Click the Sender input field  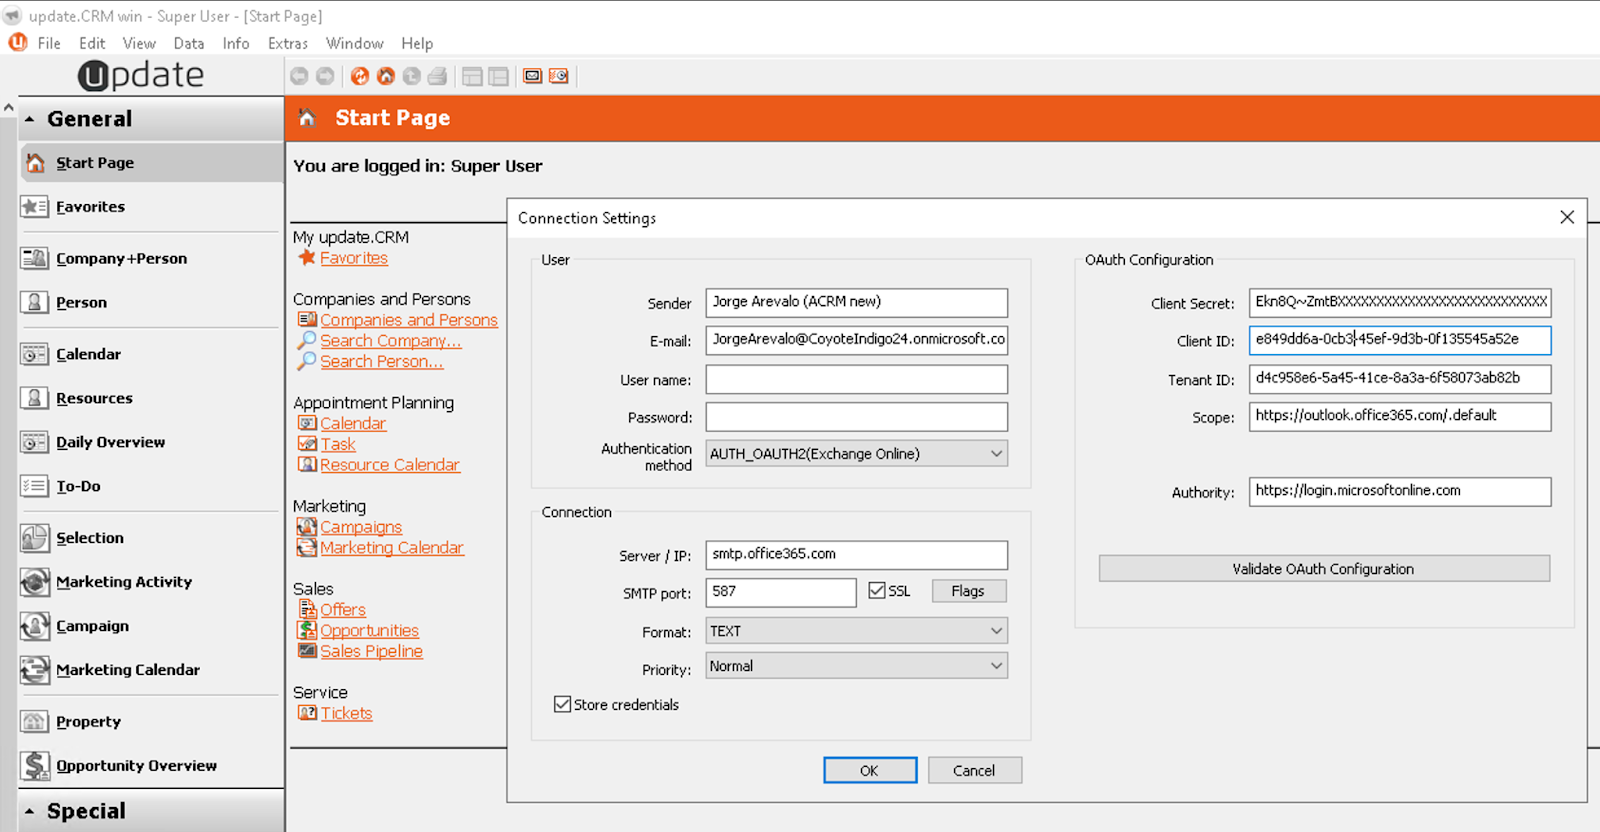857,302
